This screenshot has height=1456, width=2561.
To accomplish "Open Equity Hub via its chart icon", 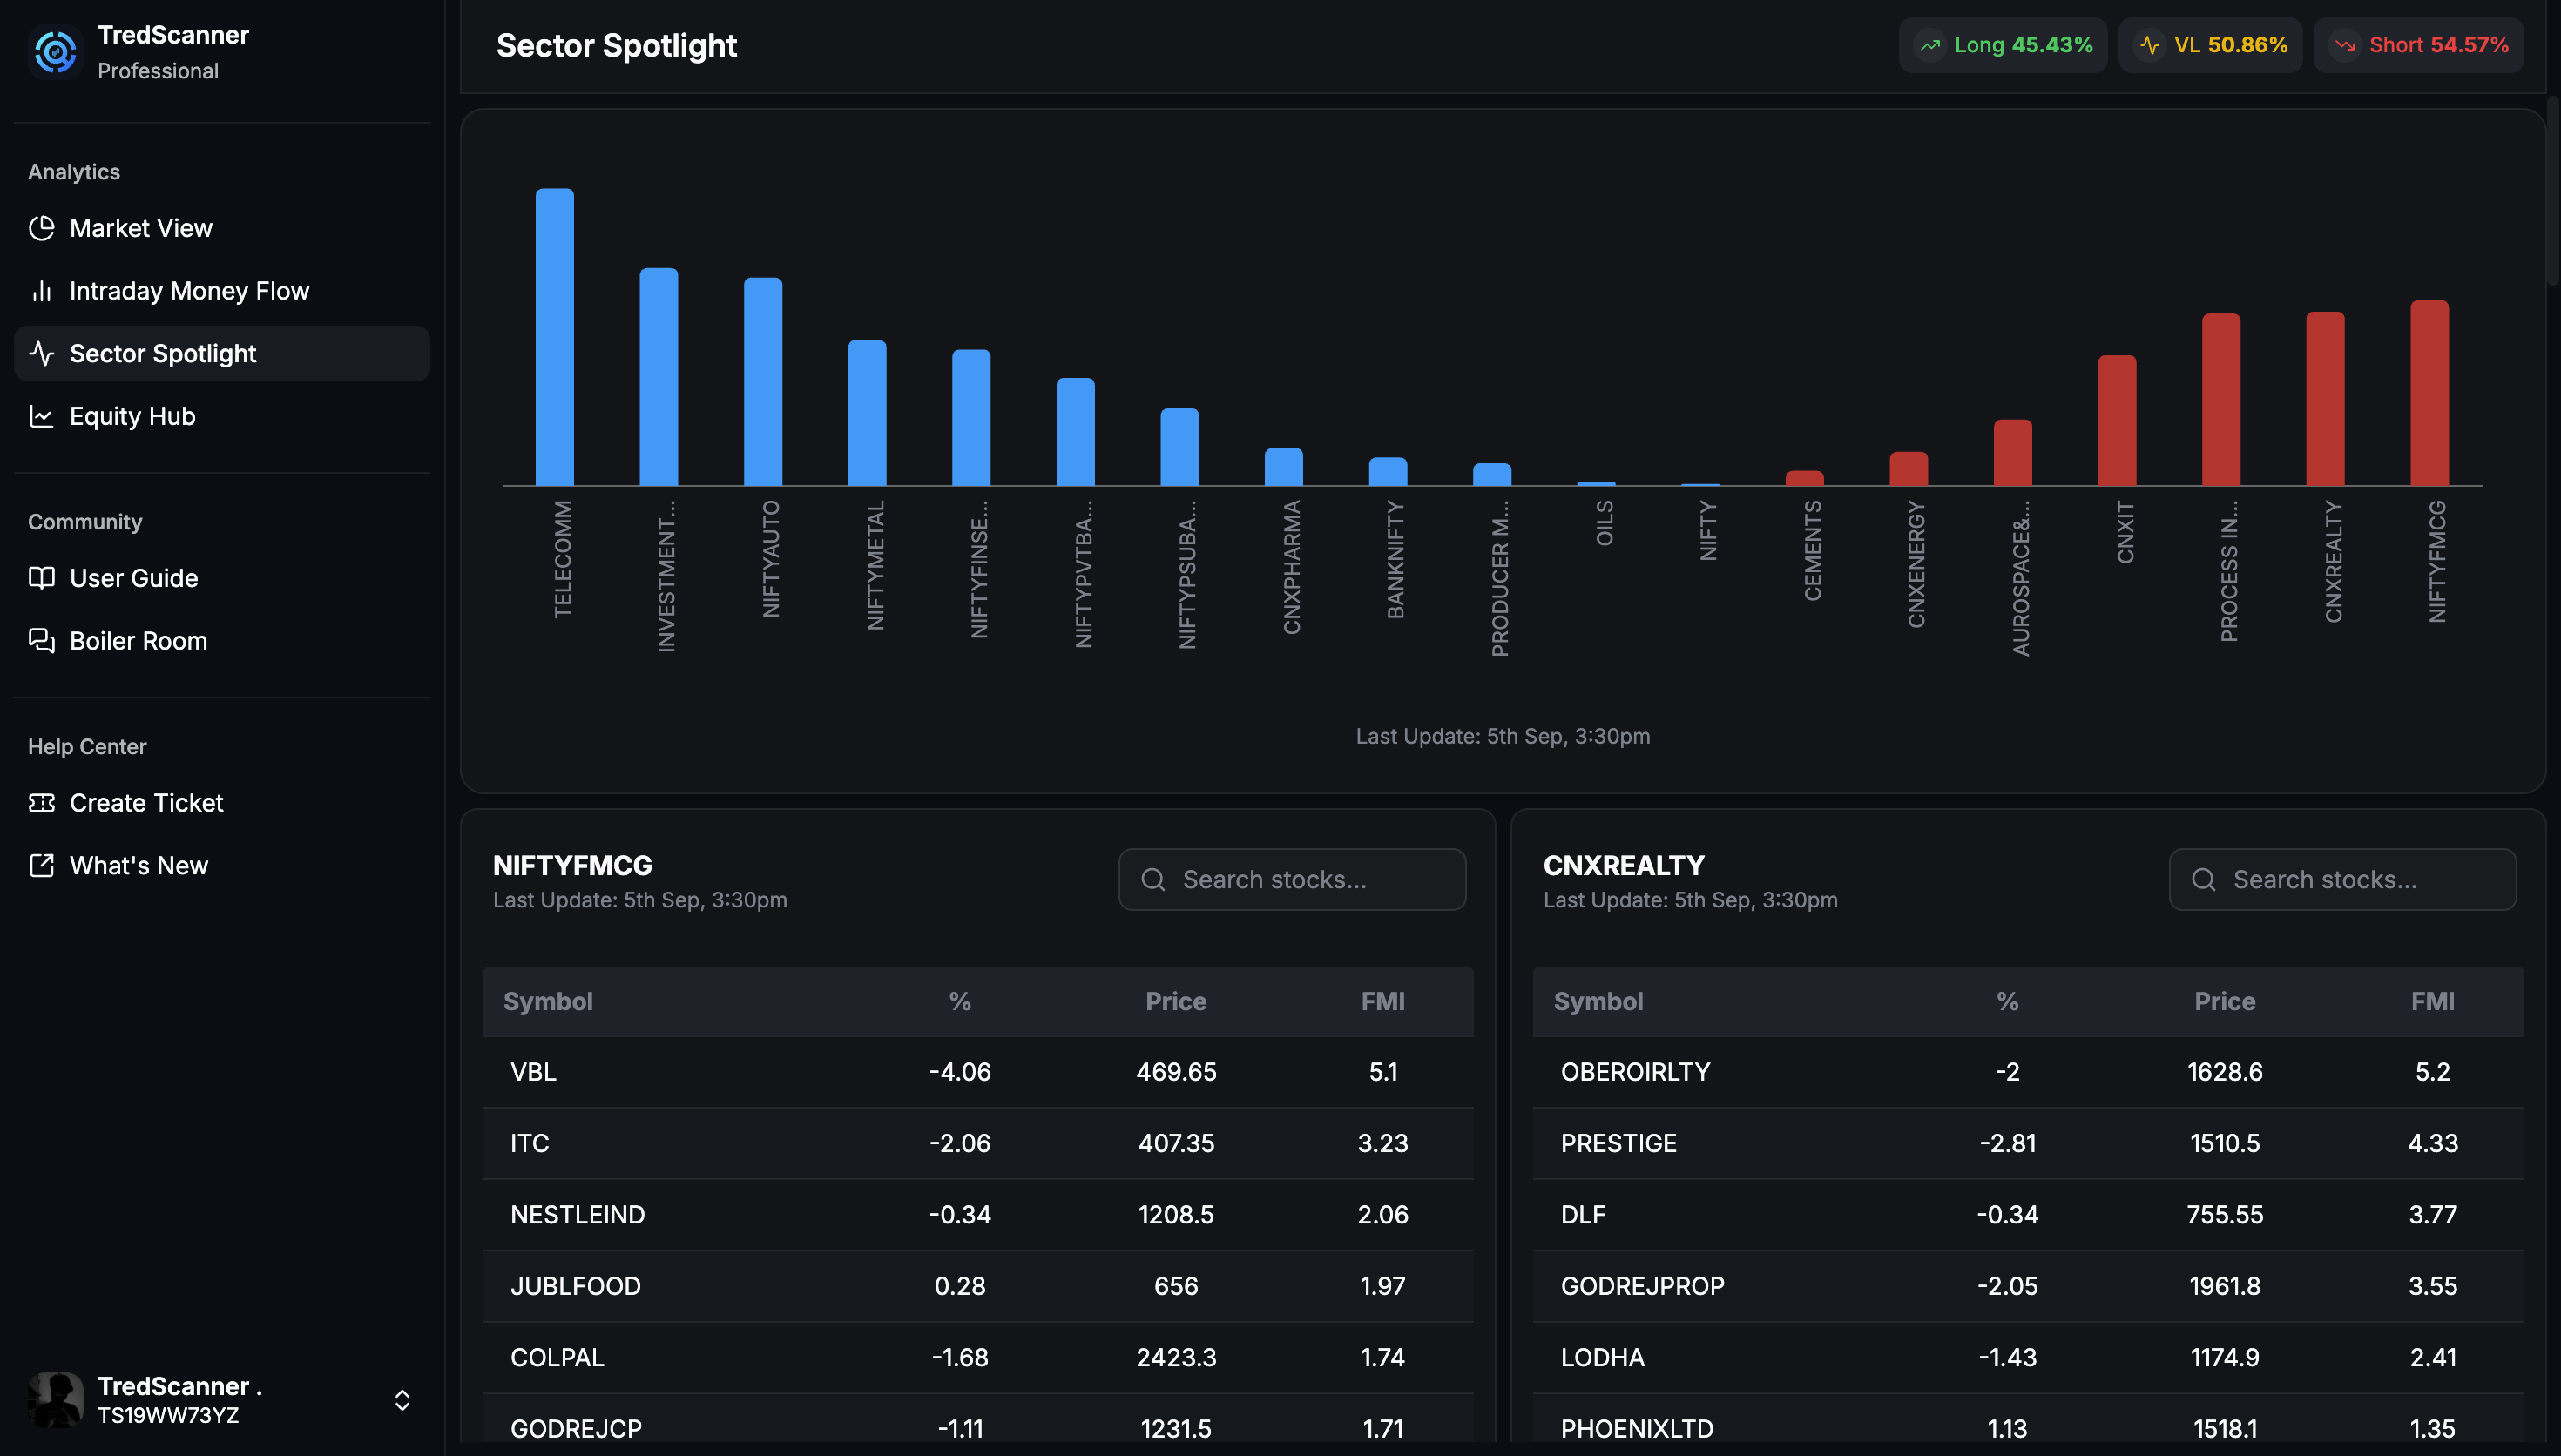I will click(x=42, y=416).
